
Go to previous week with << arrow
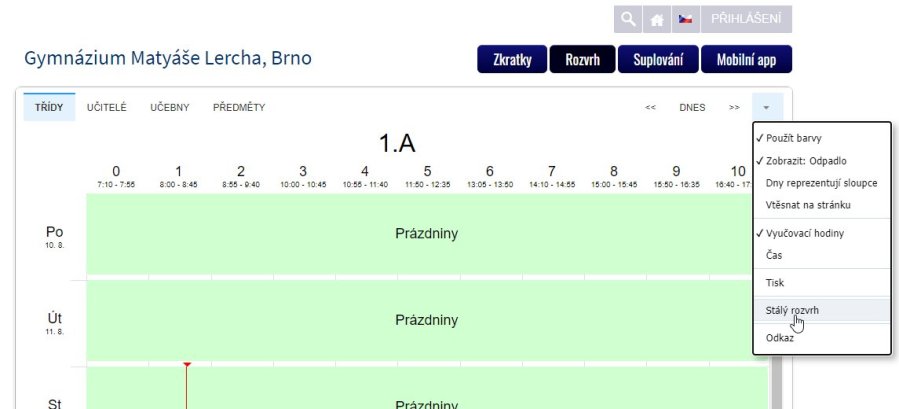point(650,107)
